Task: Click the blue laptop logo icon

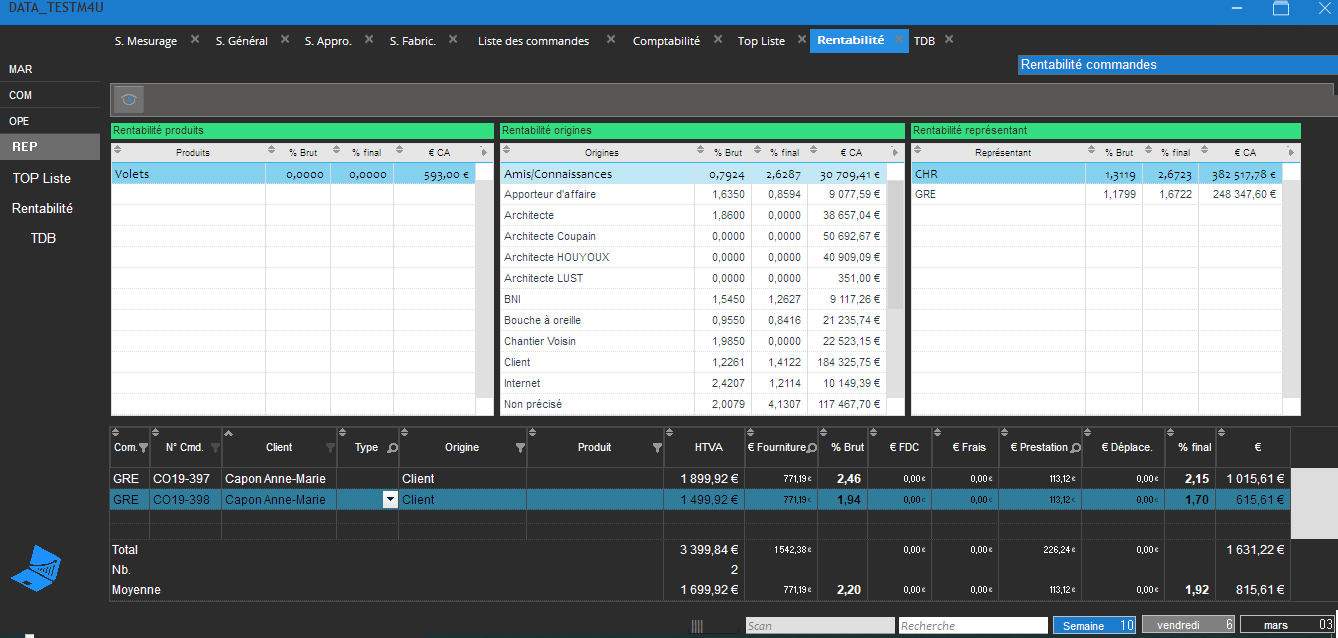Action: point(36,568)
